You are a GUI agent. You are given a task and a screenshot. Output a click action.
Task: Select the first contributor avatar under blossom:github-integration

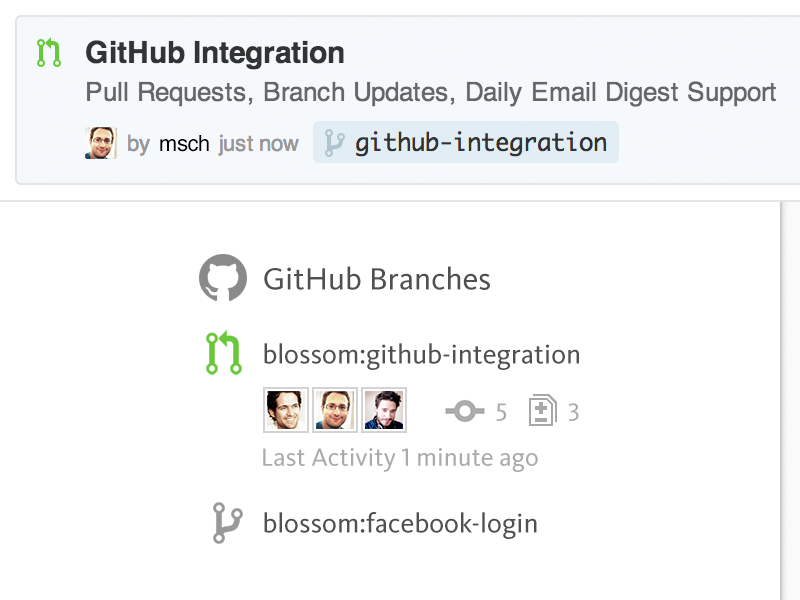(x=286, y=410)
